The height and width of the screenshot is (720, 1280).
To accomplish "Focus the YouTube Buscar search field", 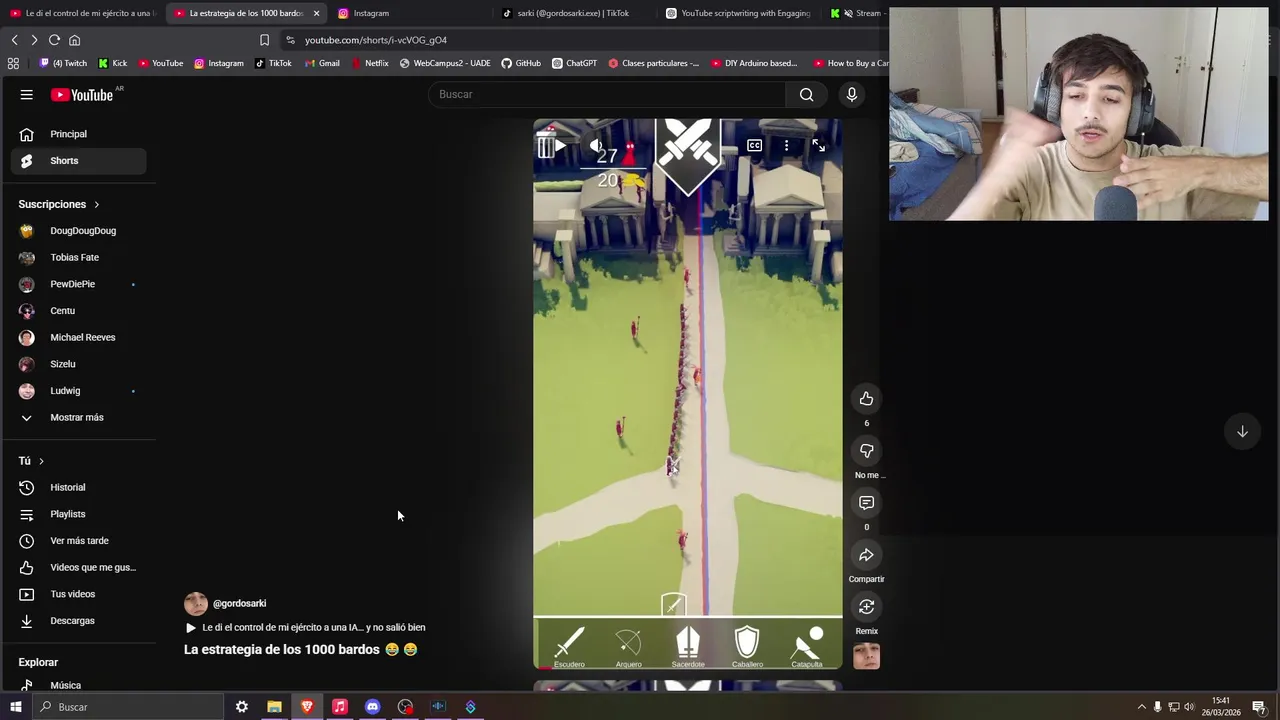I will [608, 94].
